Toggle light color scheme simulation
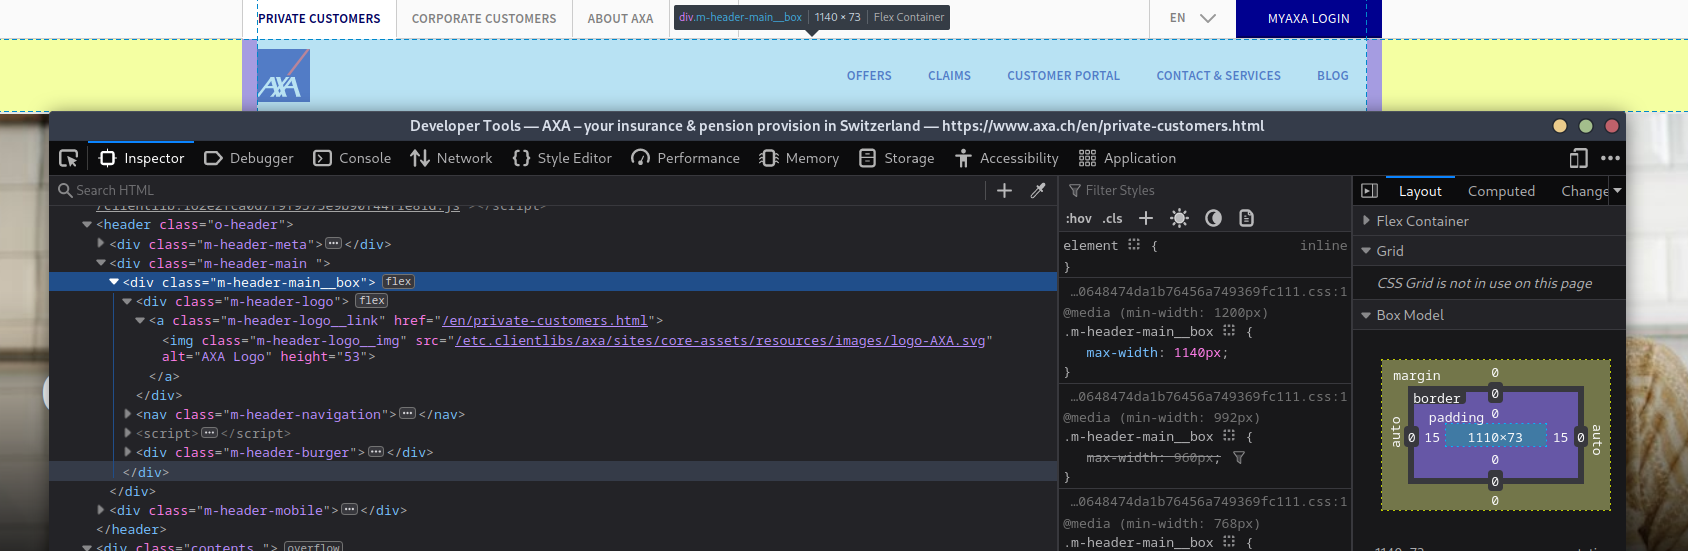The image size is (1688, 551). click(1180, 218)
